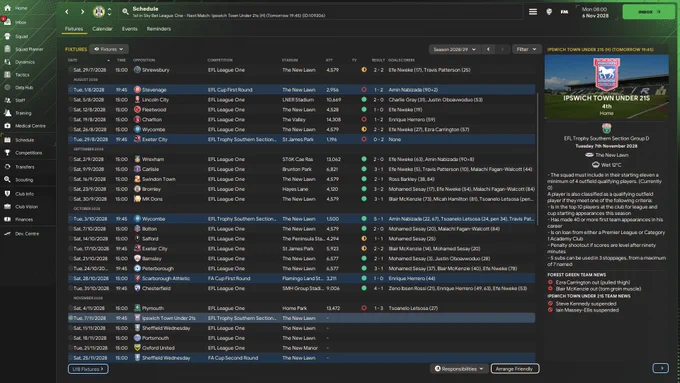Viewport: 680px width, 383px height.
Task: Expand the side panel arrow button
Action: (x=660, y=368)
